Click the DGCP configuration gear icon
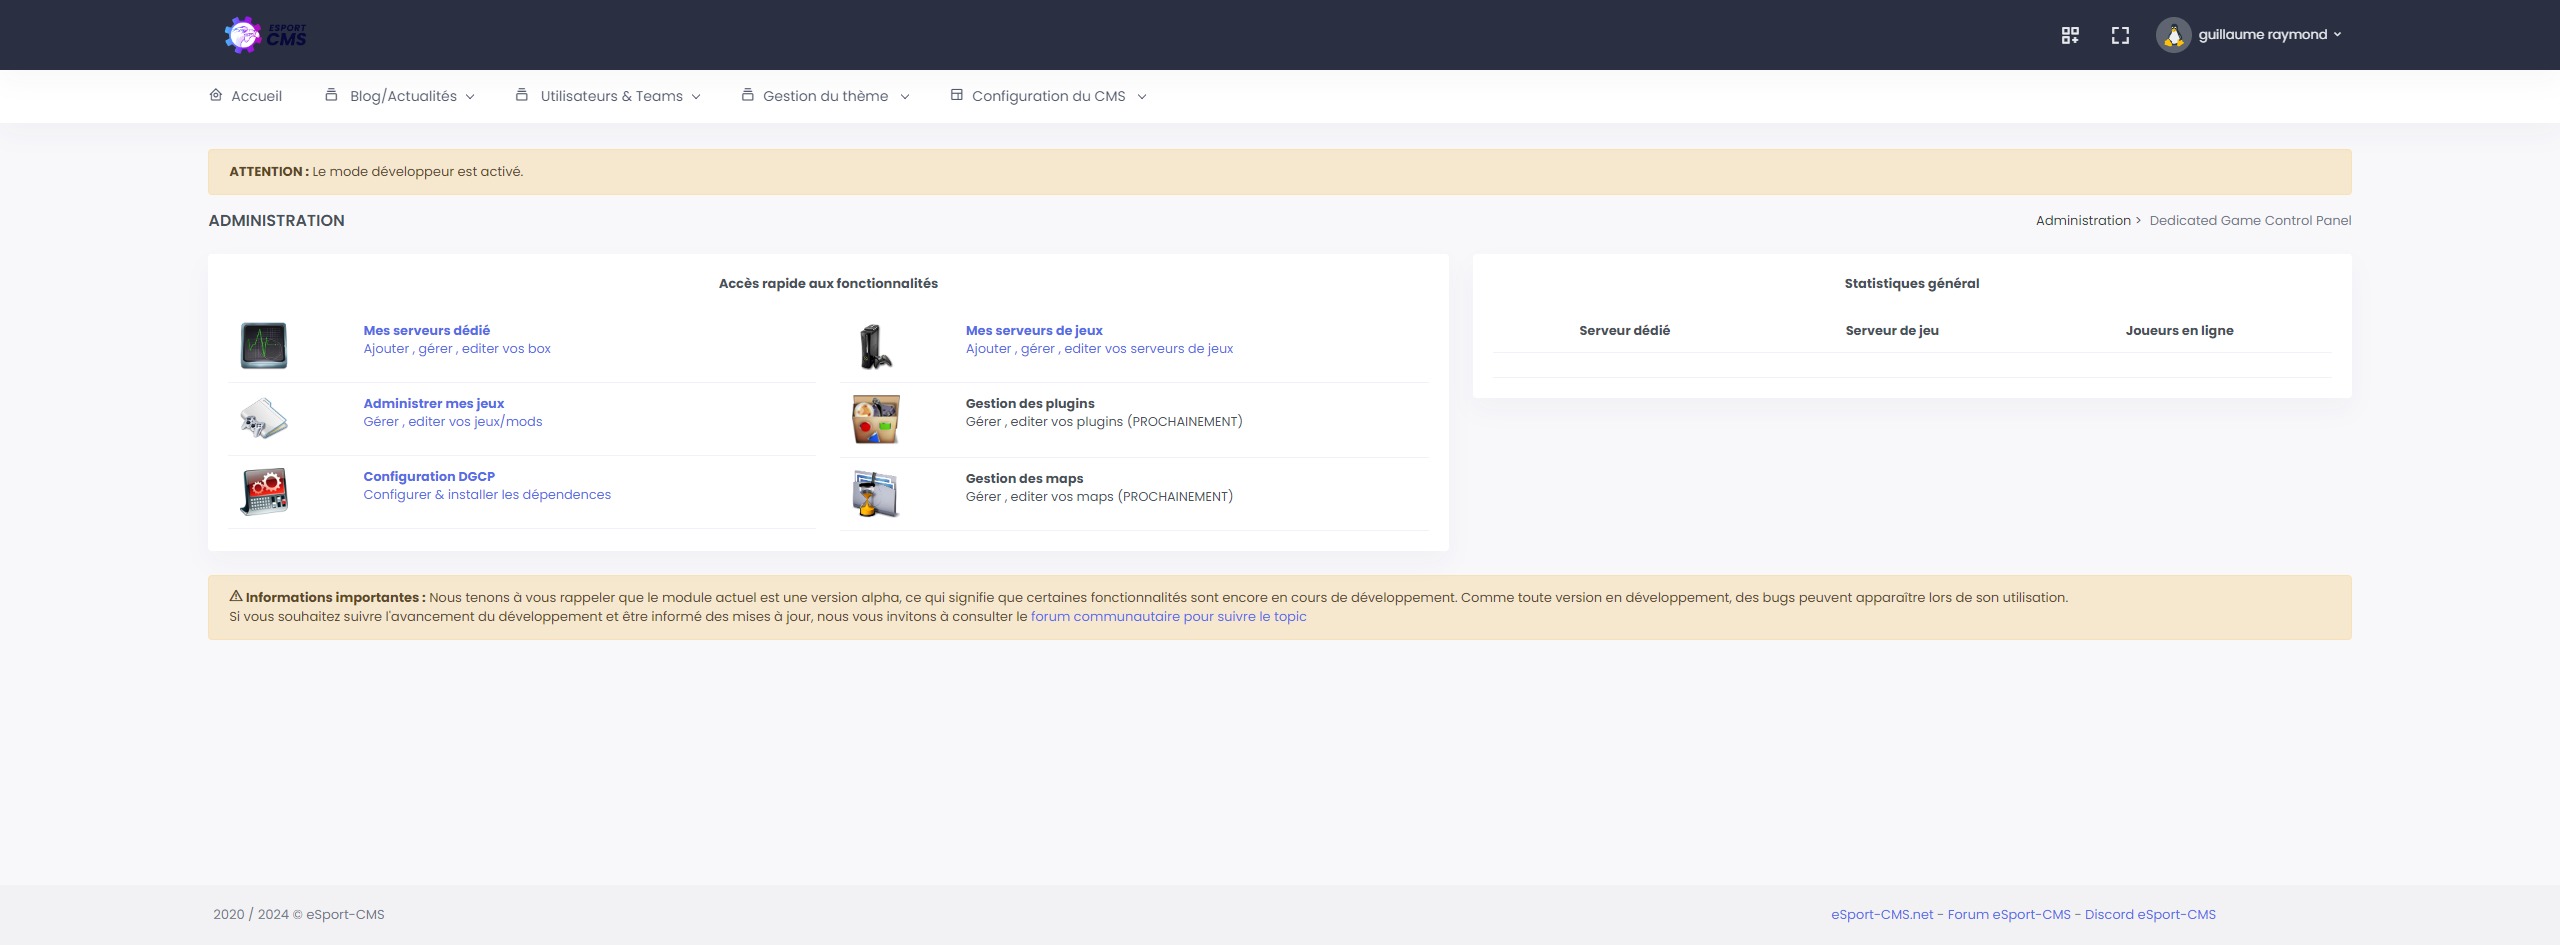Screen dimensions: 2560x945 click(x=264, y=492)
